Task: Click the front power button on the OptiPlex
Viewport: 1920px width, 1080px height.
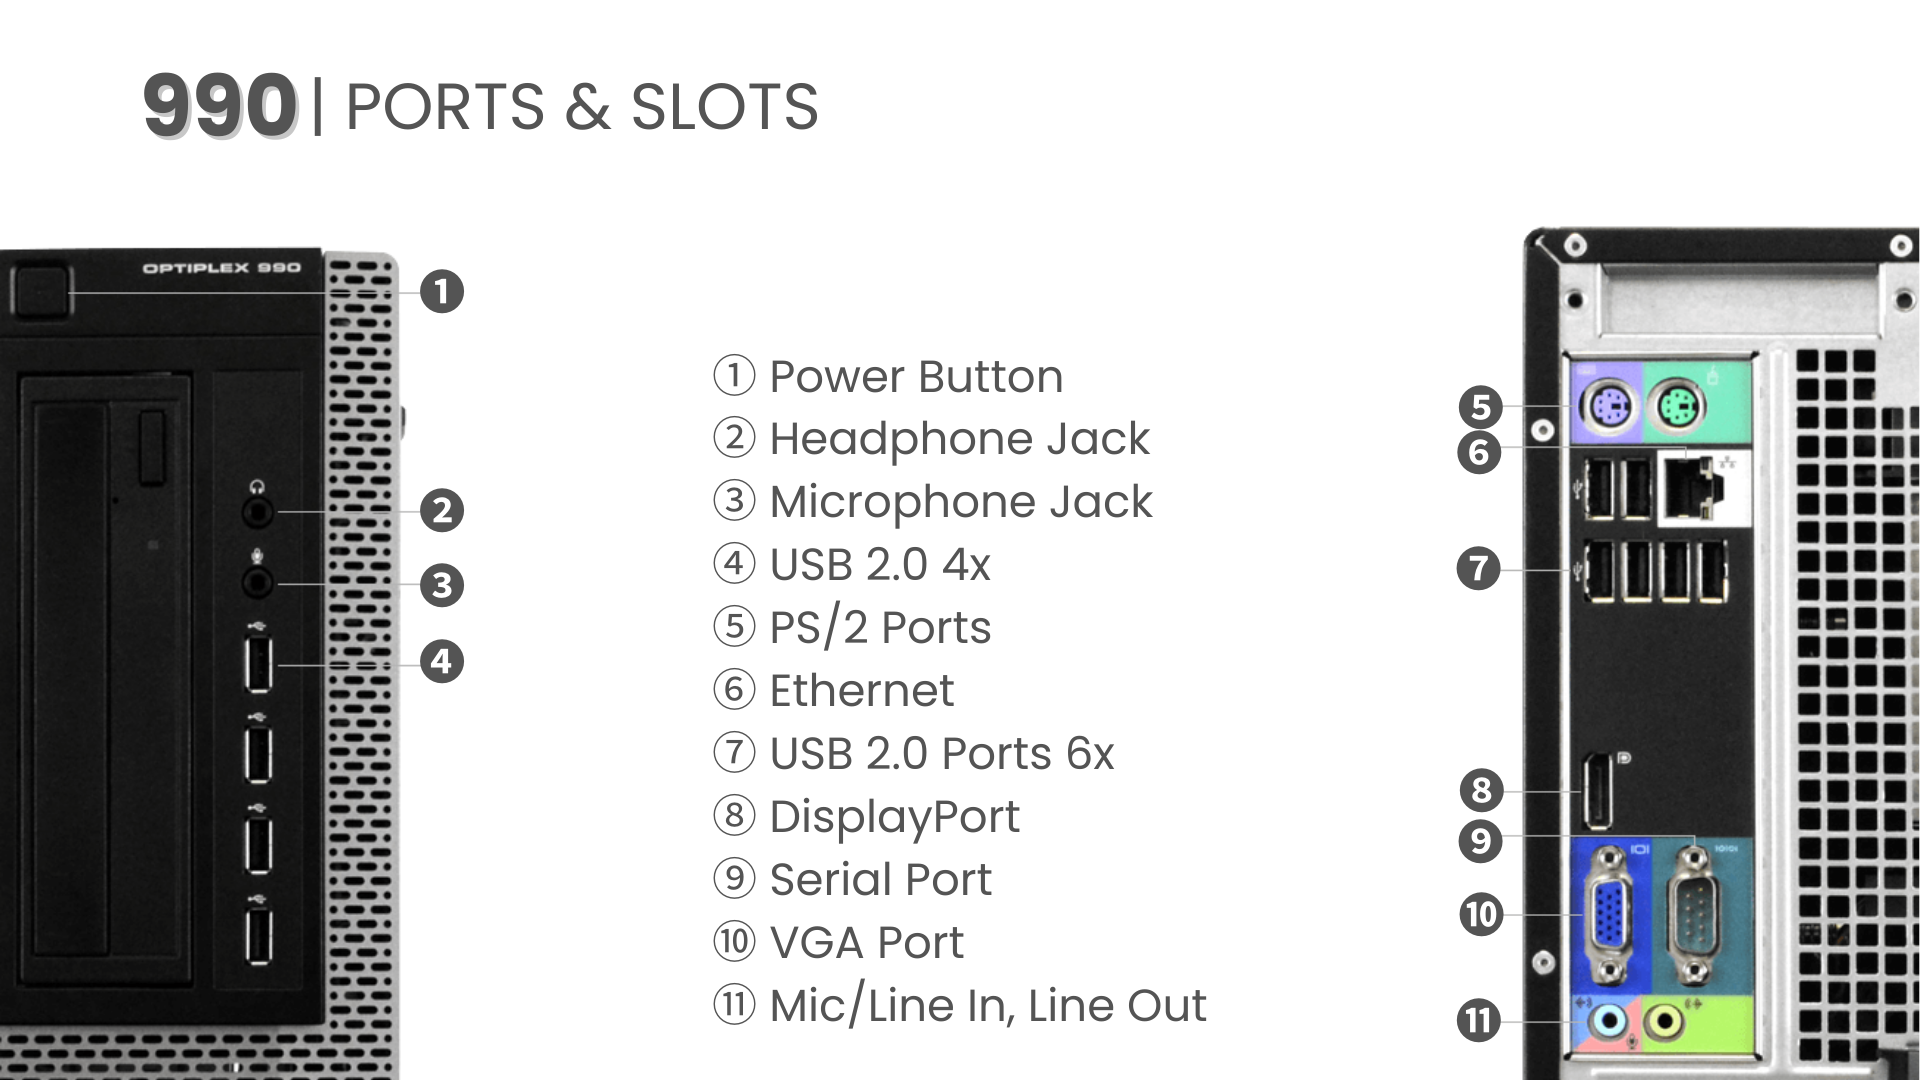Action: tap(41, 291)
